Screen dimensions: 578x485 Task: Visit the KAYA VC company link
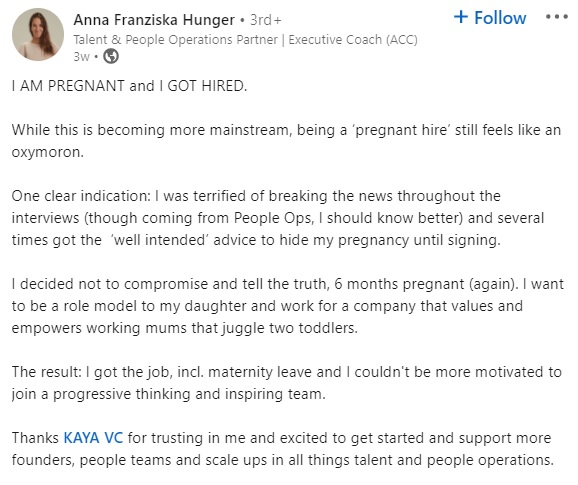(x=93, y=438)
